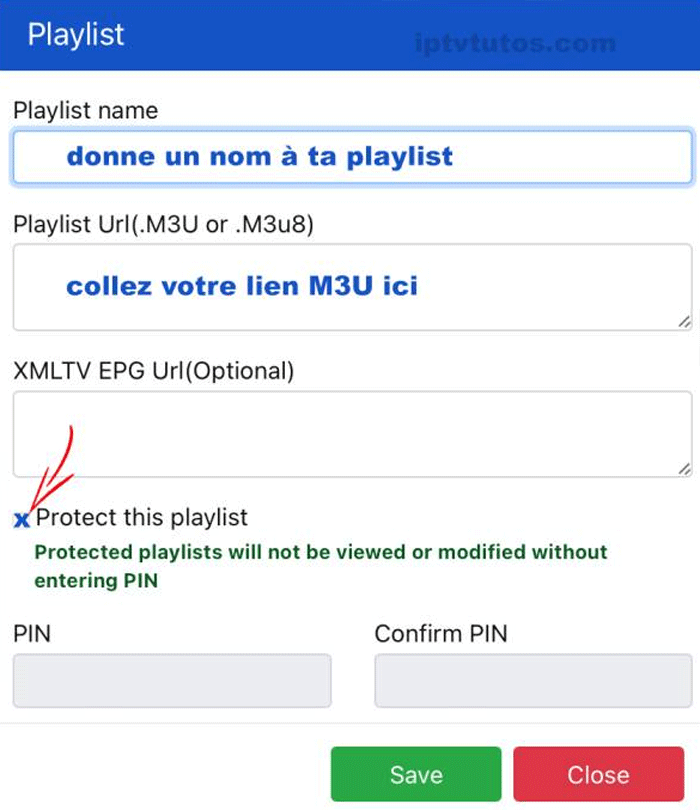Toggle the Protect this playlist checkbox
This screenshot has width=700, height=810.
coord(22,519)
